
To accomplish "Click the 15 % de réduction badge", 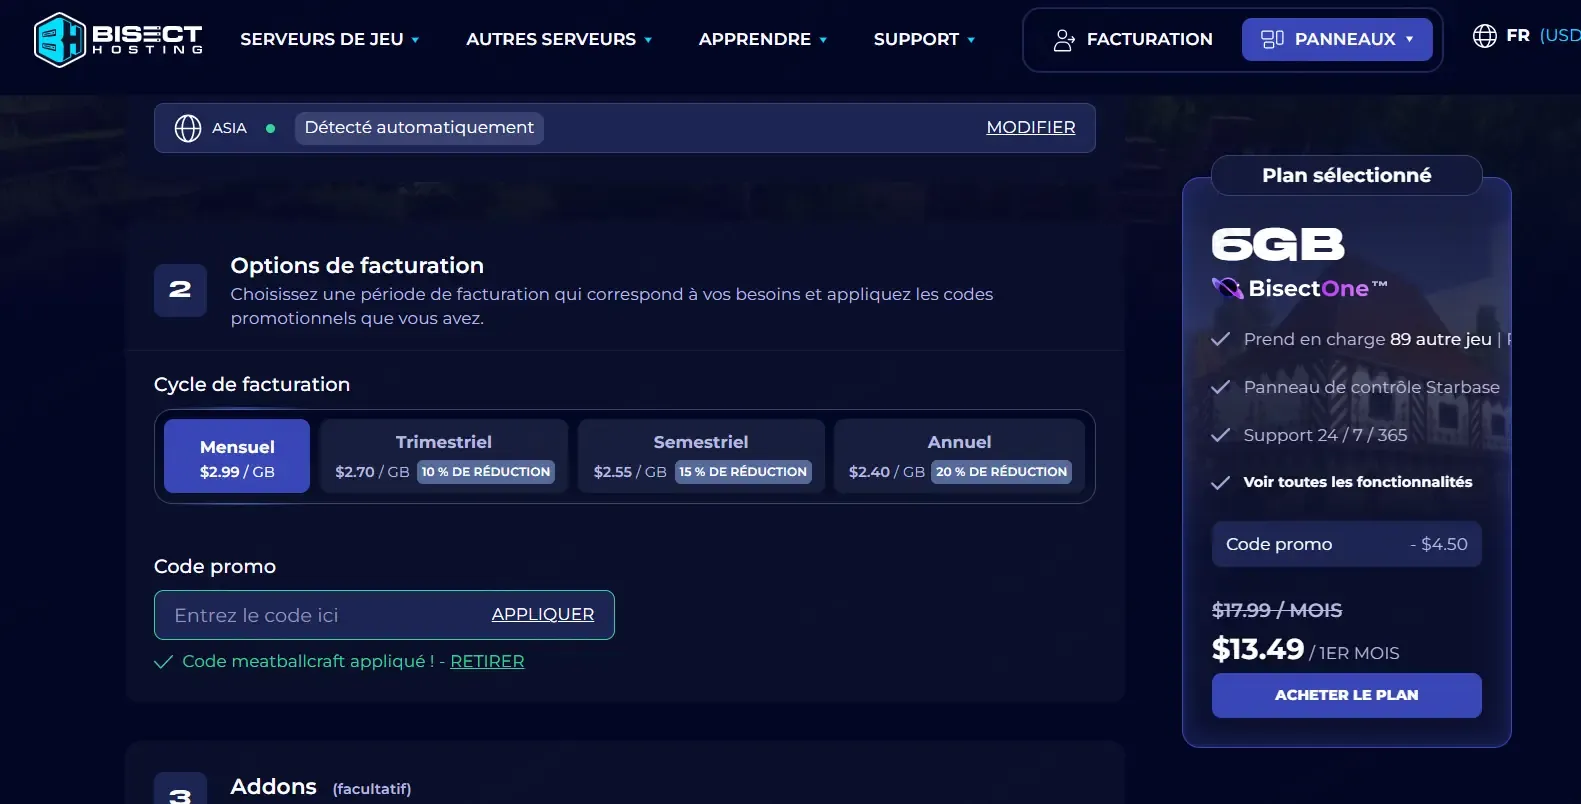I will 743,472.
